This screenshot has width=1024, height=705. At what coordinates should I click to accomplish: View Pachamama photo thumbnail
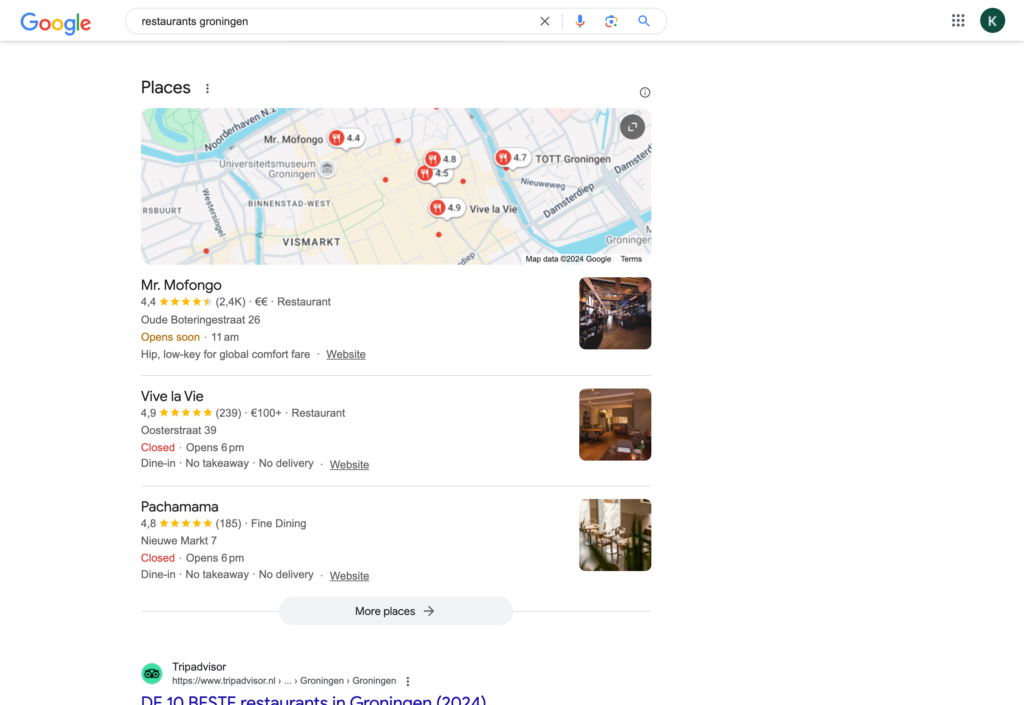pos(615,535)
